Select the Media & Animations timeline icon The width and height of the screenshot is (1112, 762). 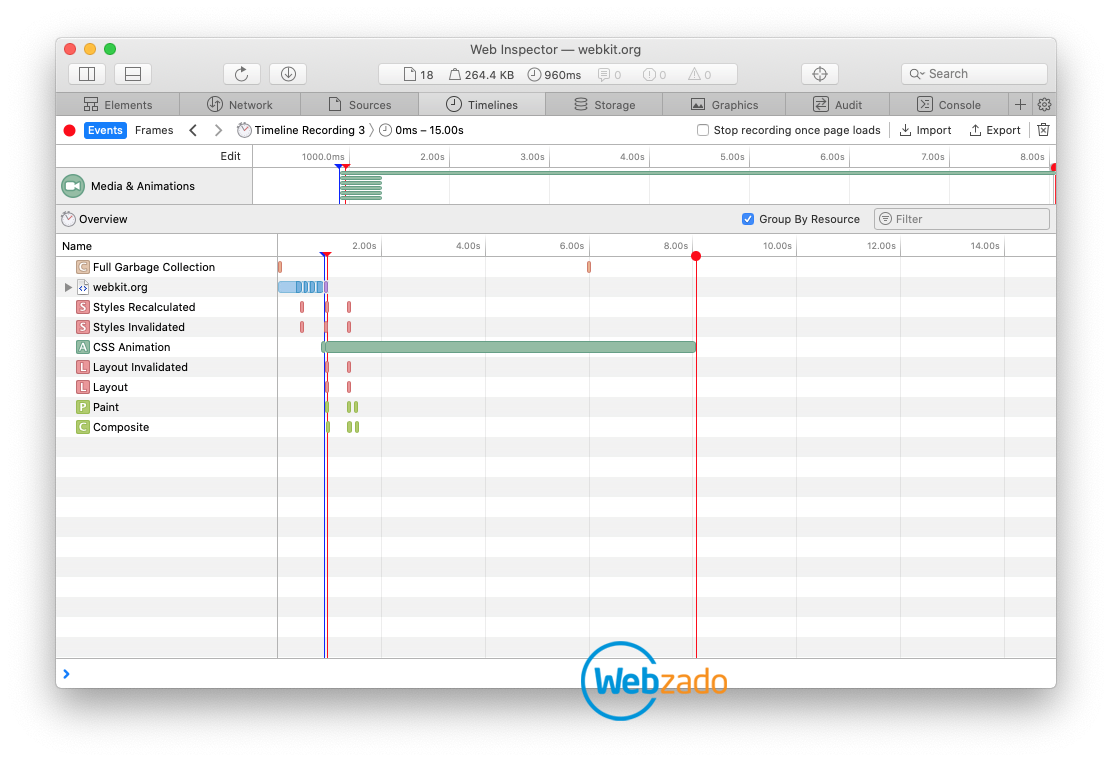(73, 186)
